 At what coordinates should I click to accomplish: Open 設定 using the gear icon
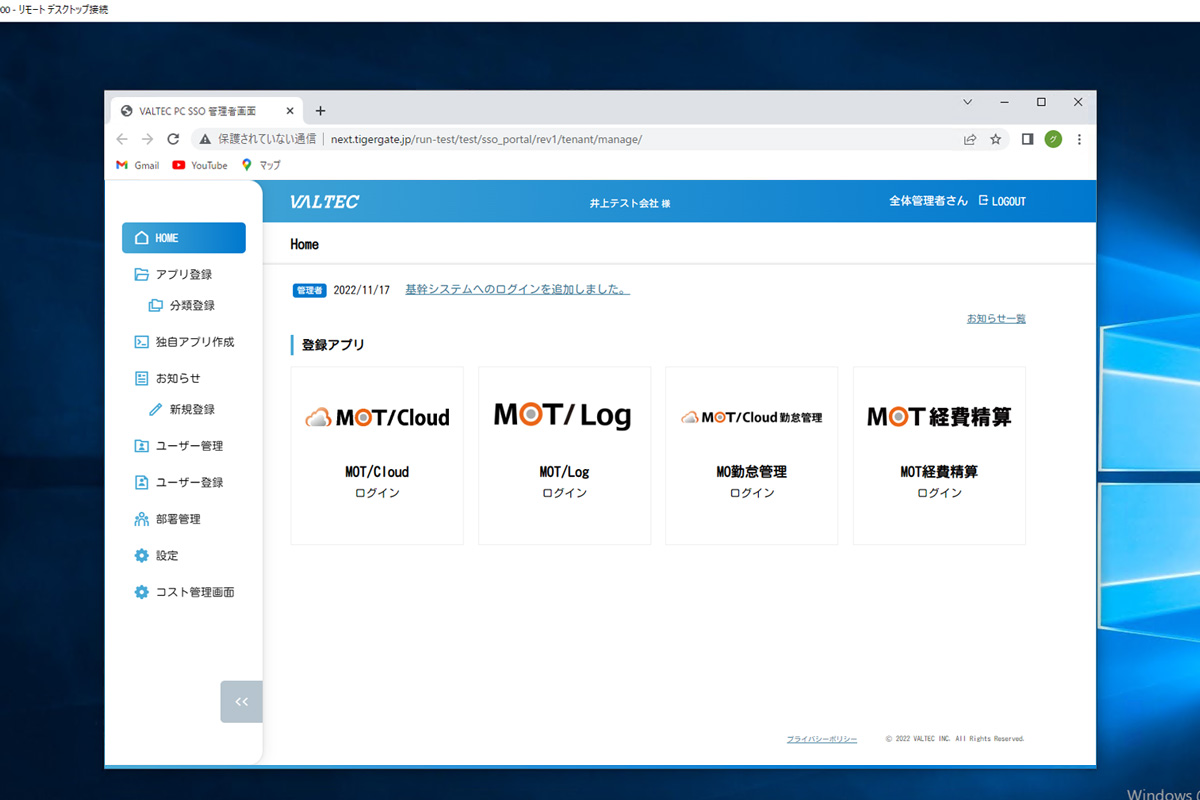[x=141, y=555]
